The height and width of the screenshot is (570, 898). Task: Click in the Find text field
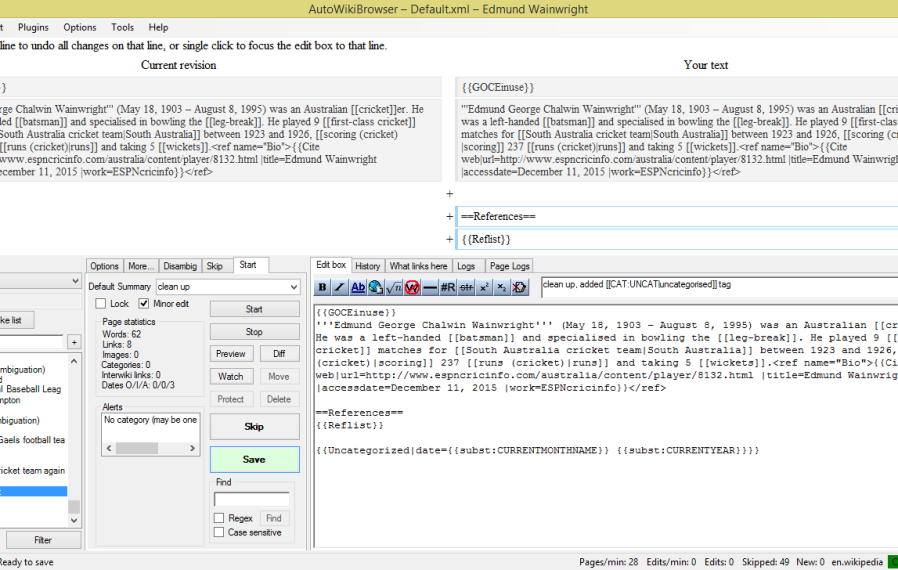click(251, 500)
